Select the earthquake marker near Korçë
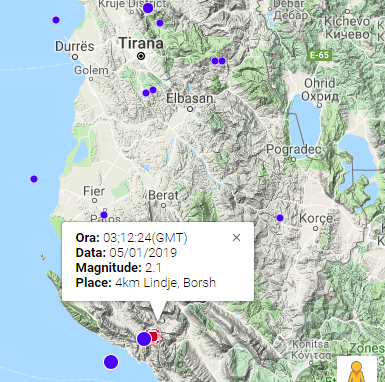The width and height of the screenshot is (385, 382). (x=280, y=218)
